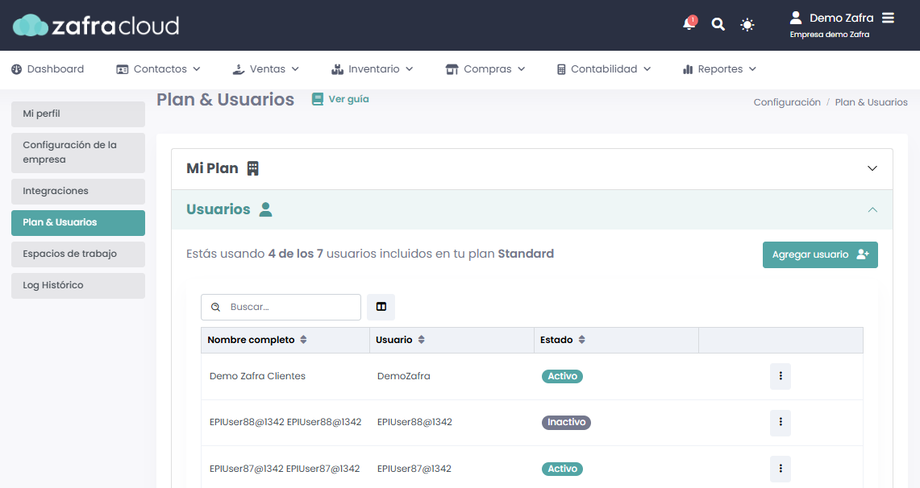Click the column chooser icon beside search

(381, 307)
